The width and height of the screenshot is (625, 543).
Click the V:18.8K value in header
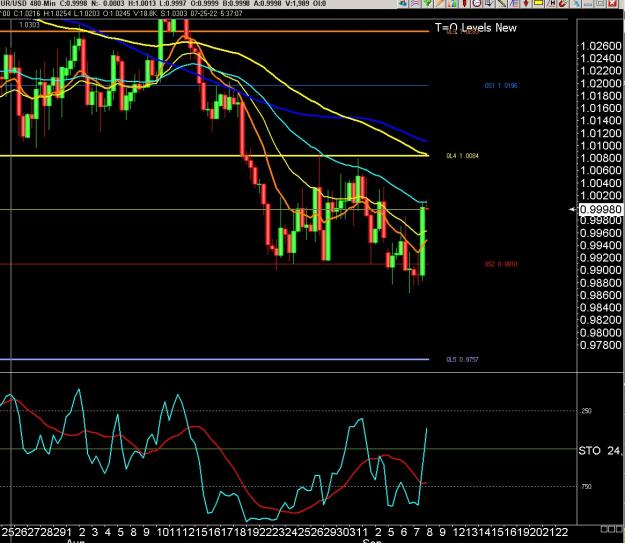pyautogui.click(x=144, y=14)
